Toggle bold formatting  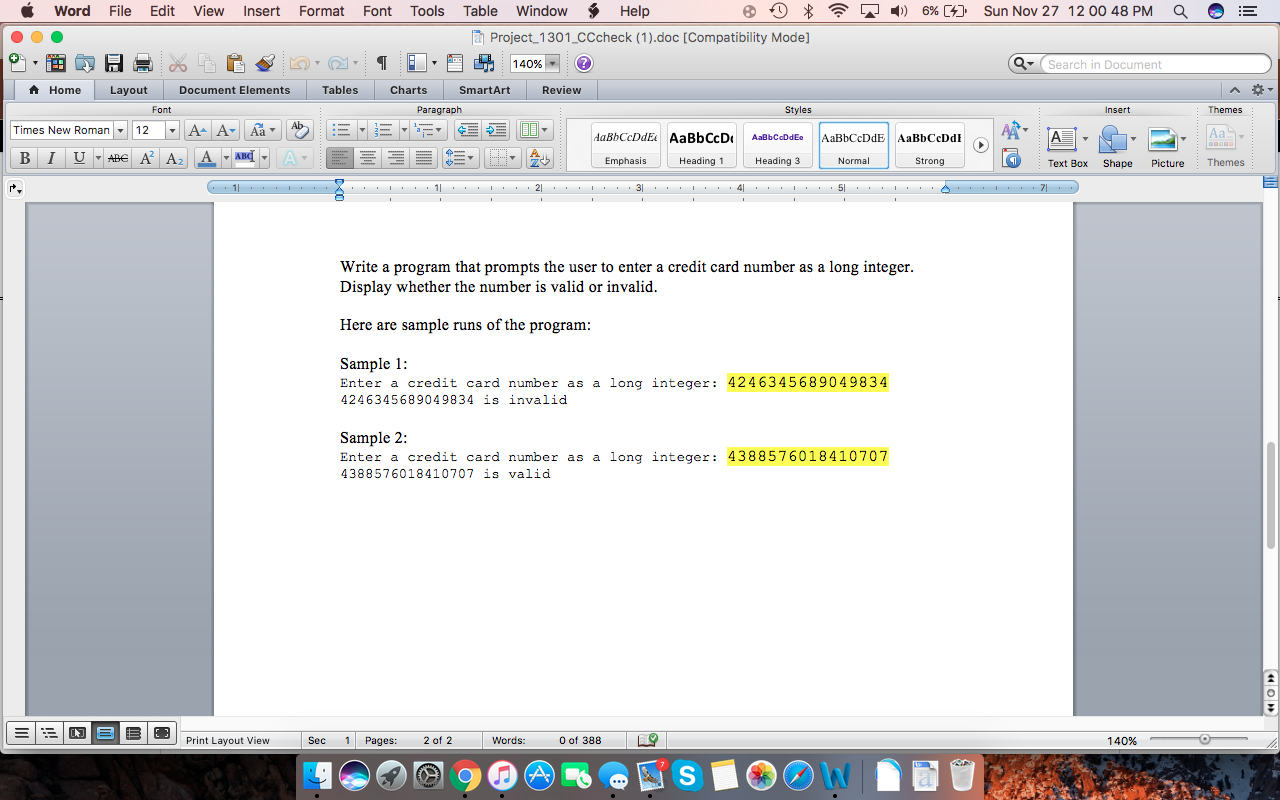(24, 158)
